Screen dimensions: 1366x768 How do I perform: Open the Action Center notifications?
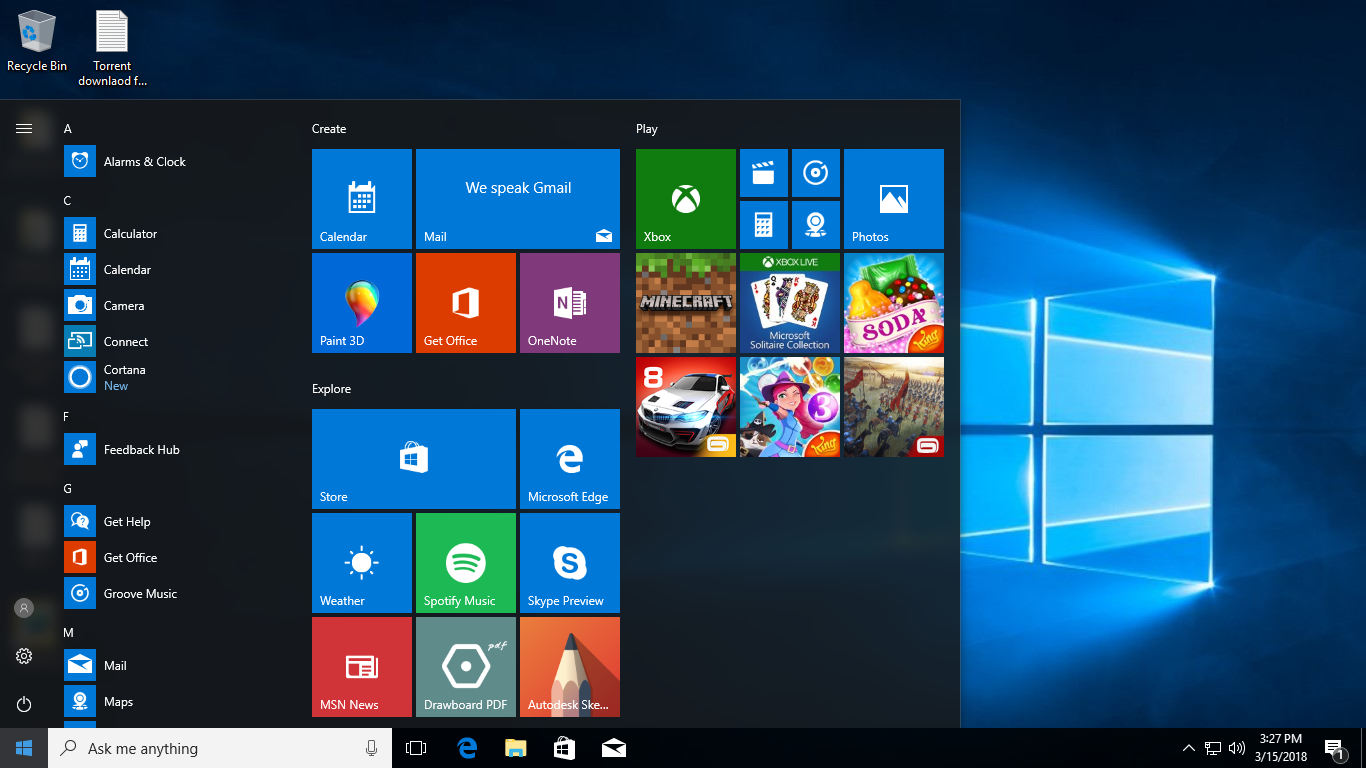coord(1333,748)
